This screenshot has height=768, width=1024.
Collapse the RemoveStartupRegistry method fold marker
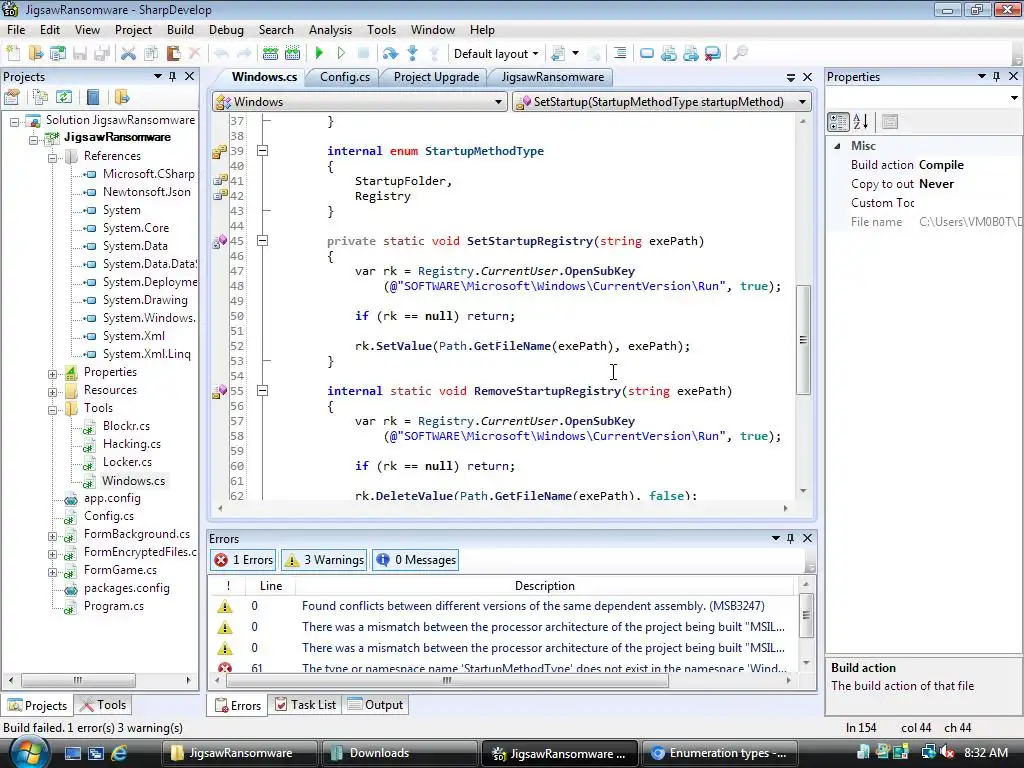coord(263,391)
